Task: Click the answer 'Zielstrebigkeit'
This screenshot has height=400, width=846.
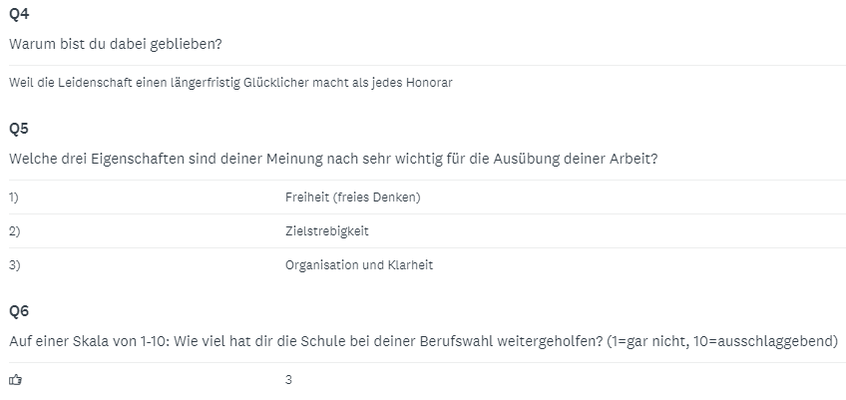Action: click(x=327, y=231)
